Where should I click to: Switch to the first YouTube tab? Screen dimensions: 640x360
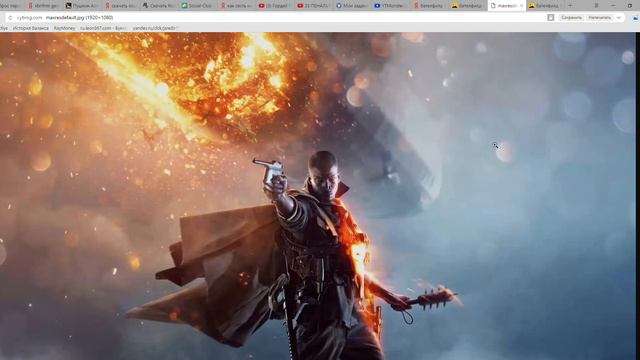click(x=273, y=6)
